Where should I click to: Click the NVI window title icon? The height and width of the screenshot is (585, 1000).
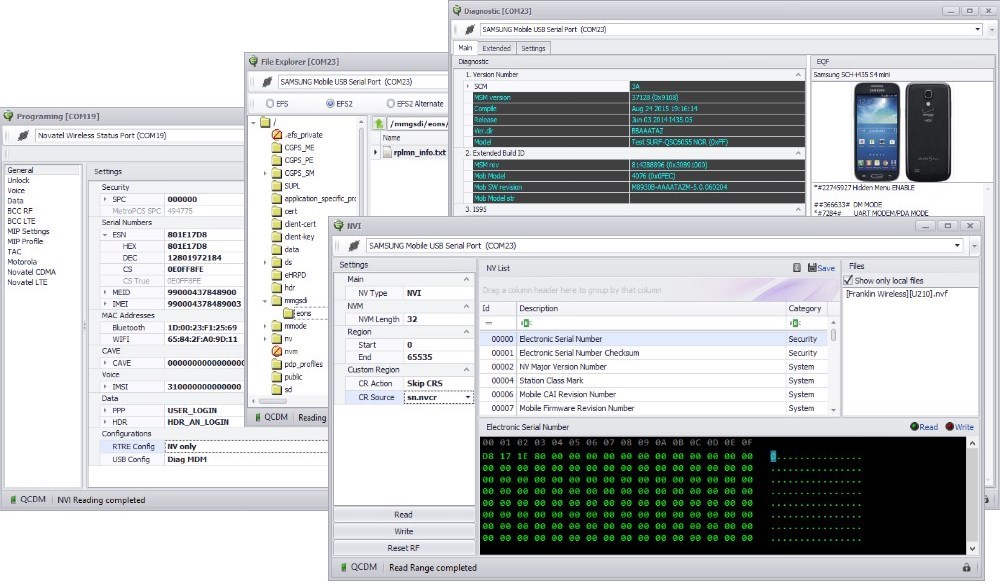click(339, 225)
